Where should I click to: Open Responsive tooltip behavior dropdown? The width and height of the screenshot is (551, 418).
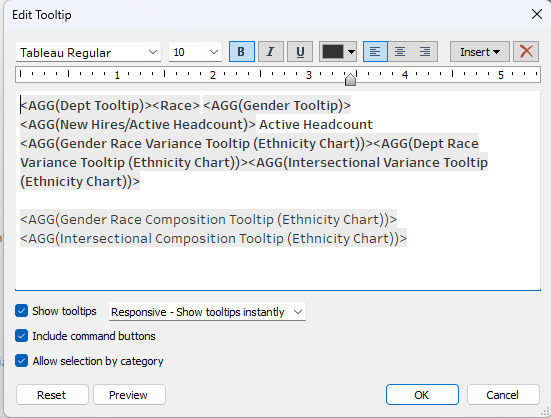coord(207,312)
